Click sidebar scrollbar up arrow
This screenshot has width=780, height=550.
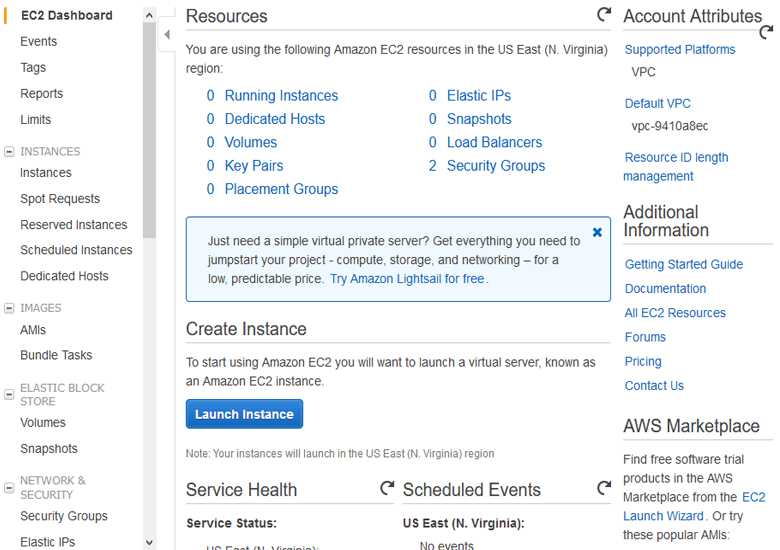[149, 16]
